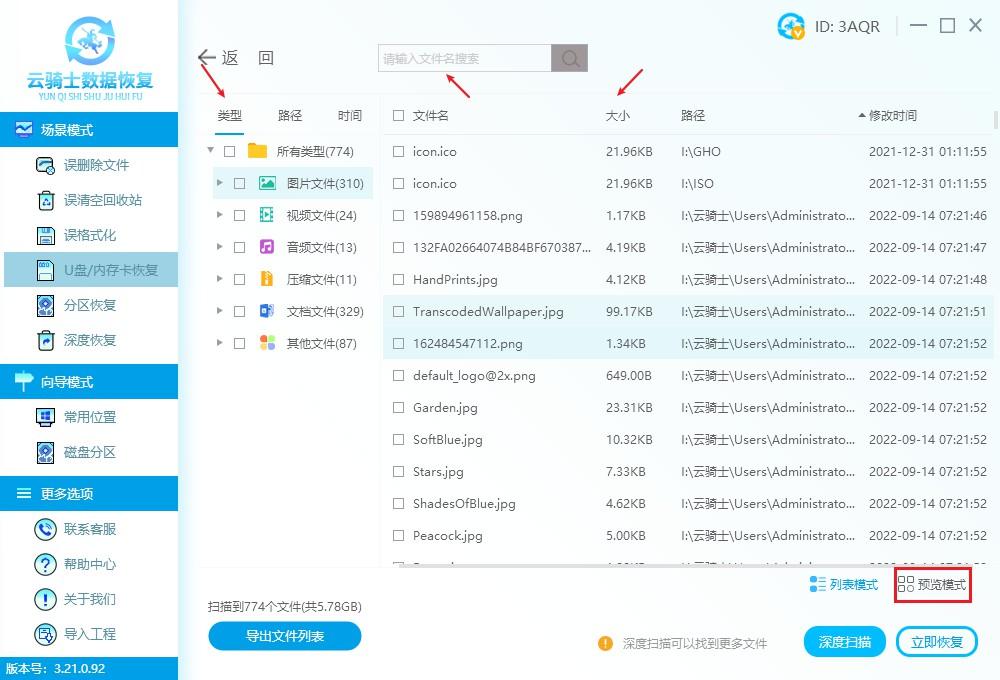Click the 文档文件 document type icon
1000x680 pixels.
pos(267,311)
